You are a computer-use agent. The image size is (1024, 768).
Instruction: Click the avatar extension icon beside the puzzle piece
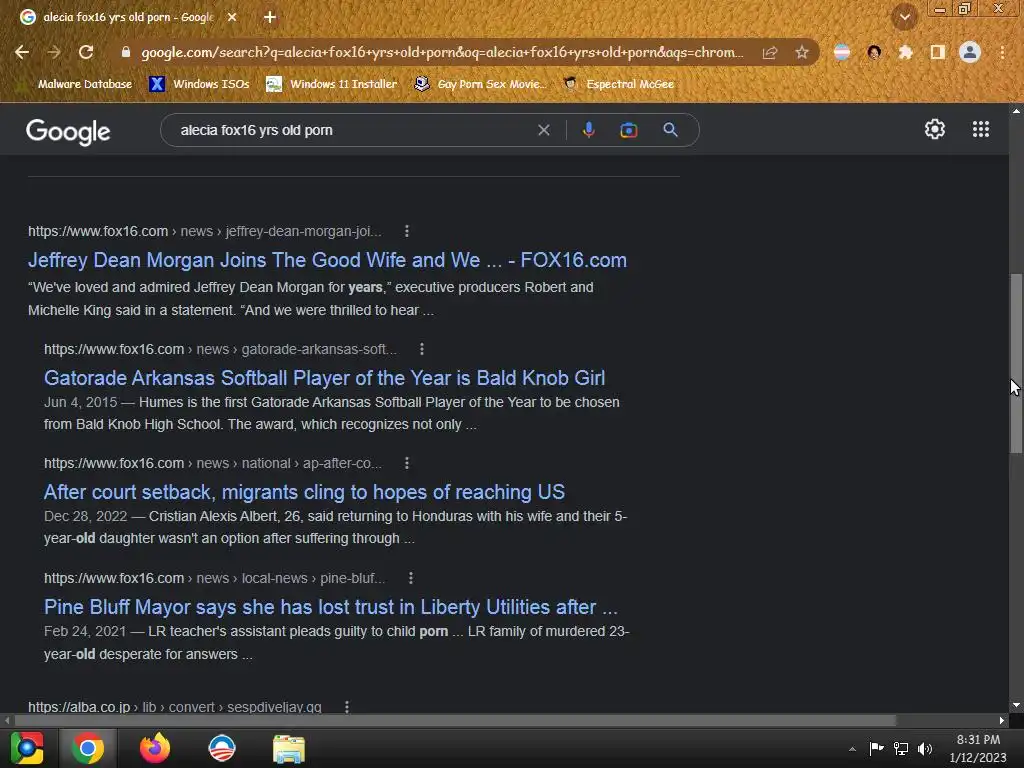[x=874, y=52]
